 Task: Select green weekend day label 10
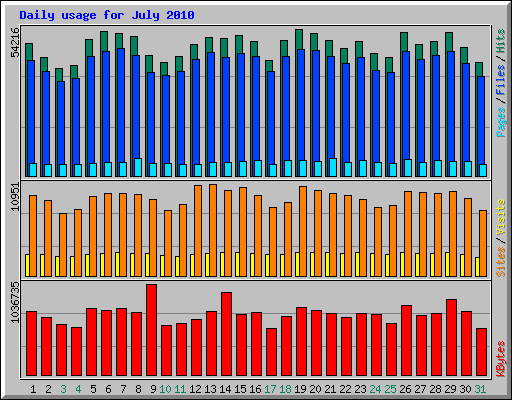165,389
